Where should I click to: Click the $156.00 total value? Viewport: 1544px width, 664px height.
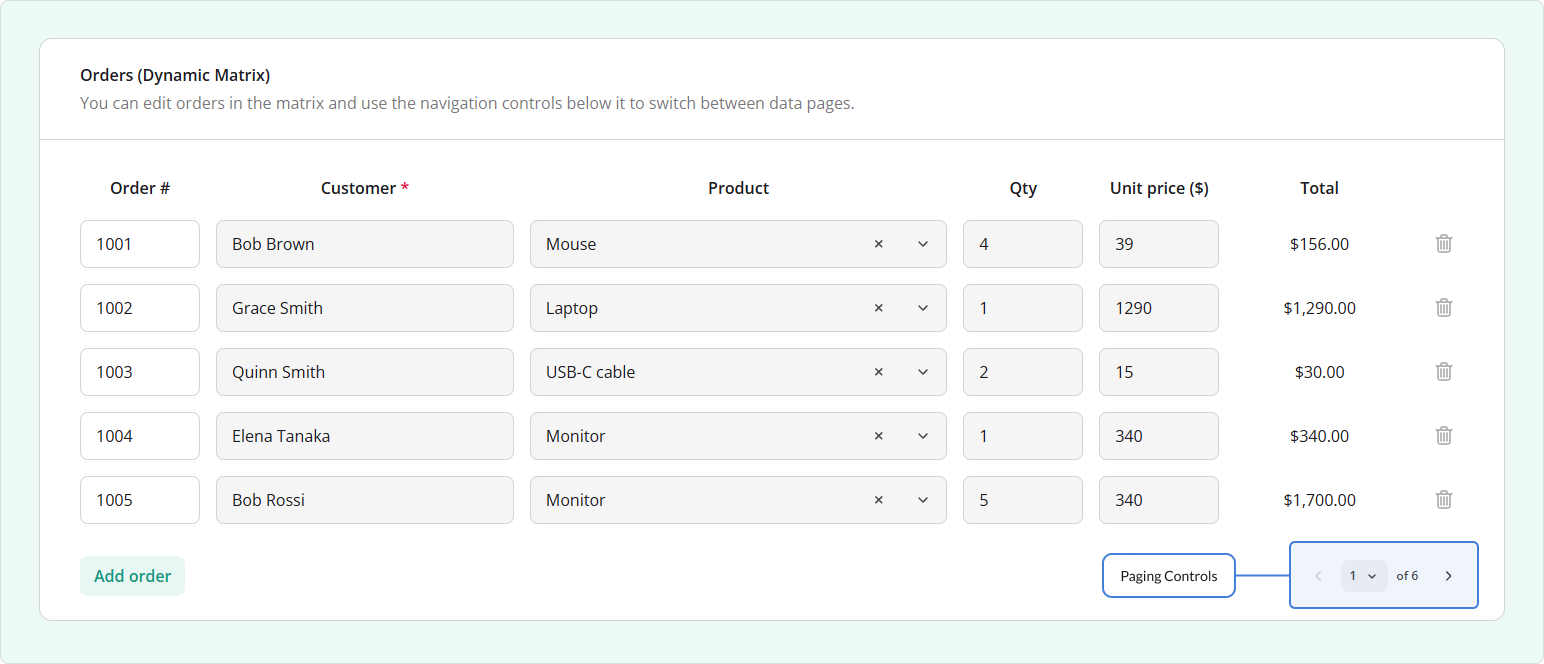tap(1319, 244)
